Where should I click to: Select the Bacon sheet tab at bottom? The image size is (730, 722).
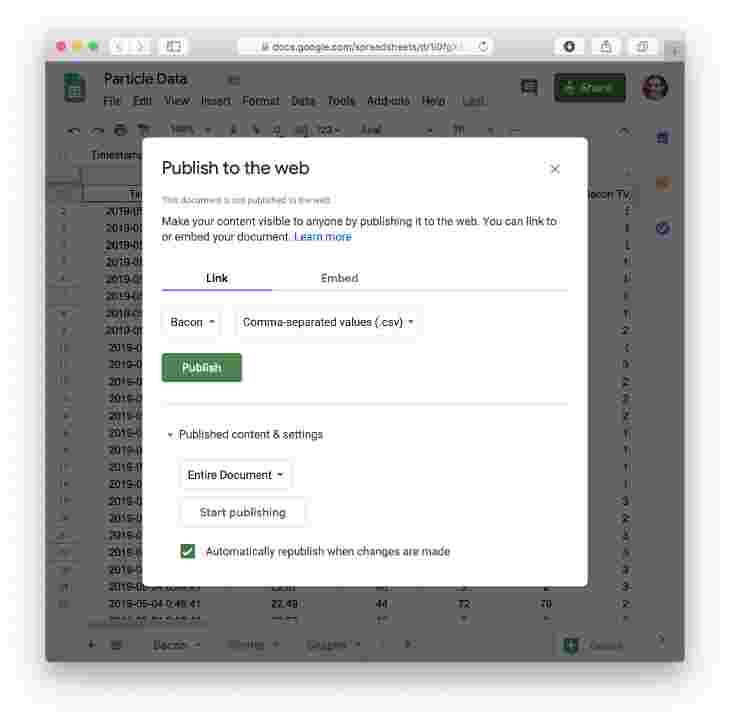point(176,645)
